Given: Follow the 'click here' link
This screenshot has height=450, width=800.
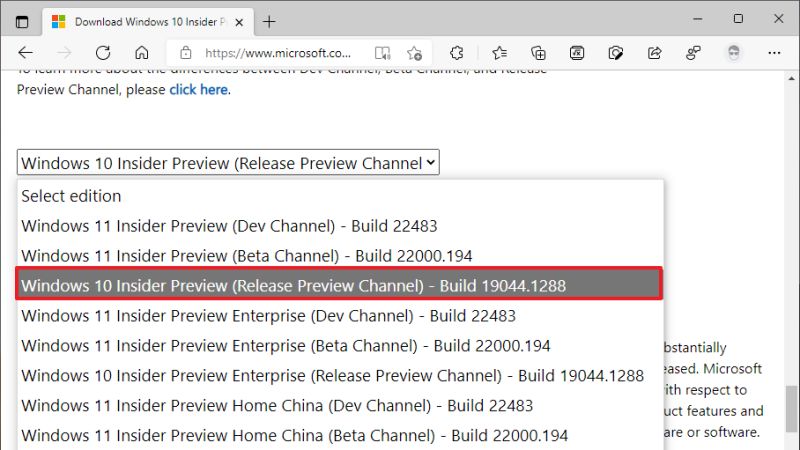Looking at the screenshot, I should 198,90.
